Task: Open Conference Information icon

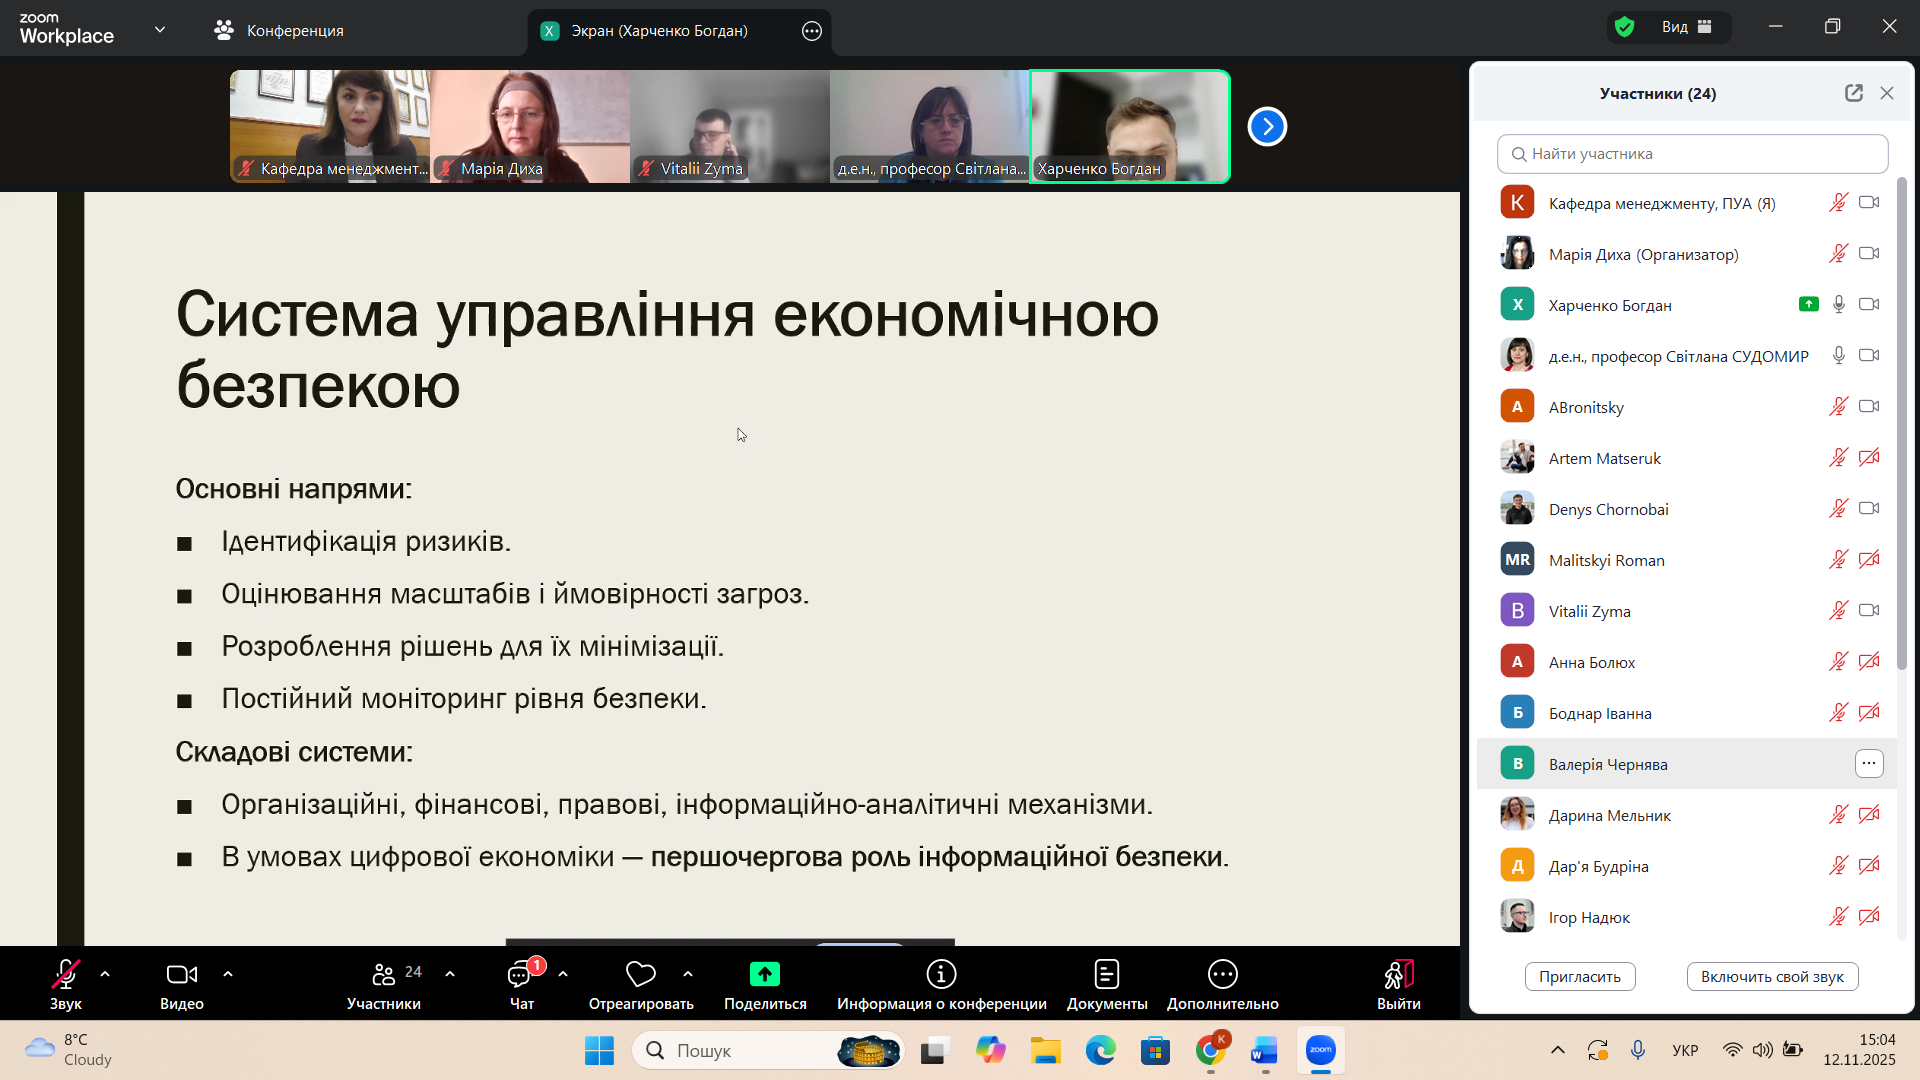Action: click(941, 974)
